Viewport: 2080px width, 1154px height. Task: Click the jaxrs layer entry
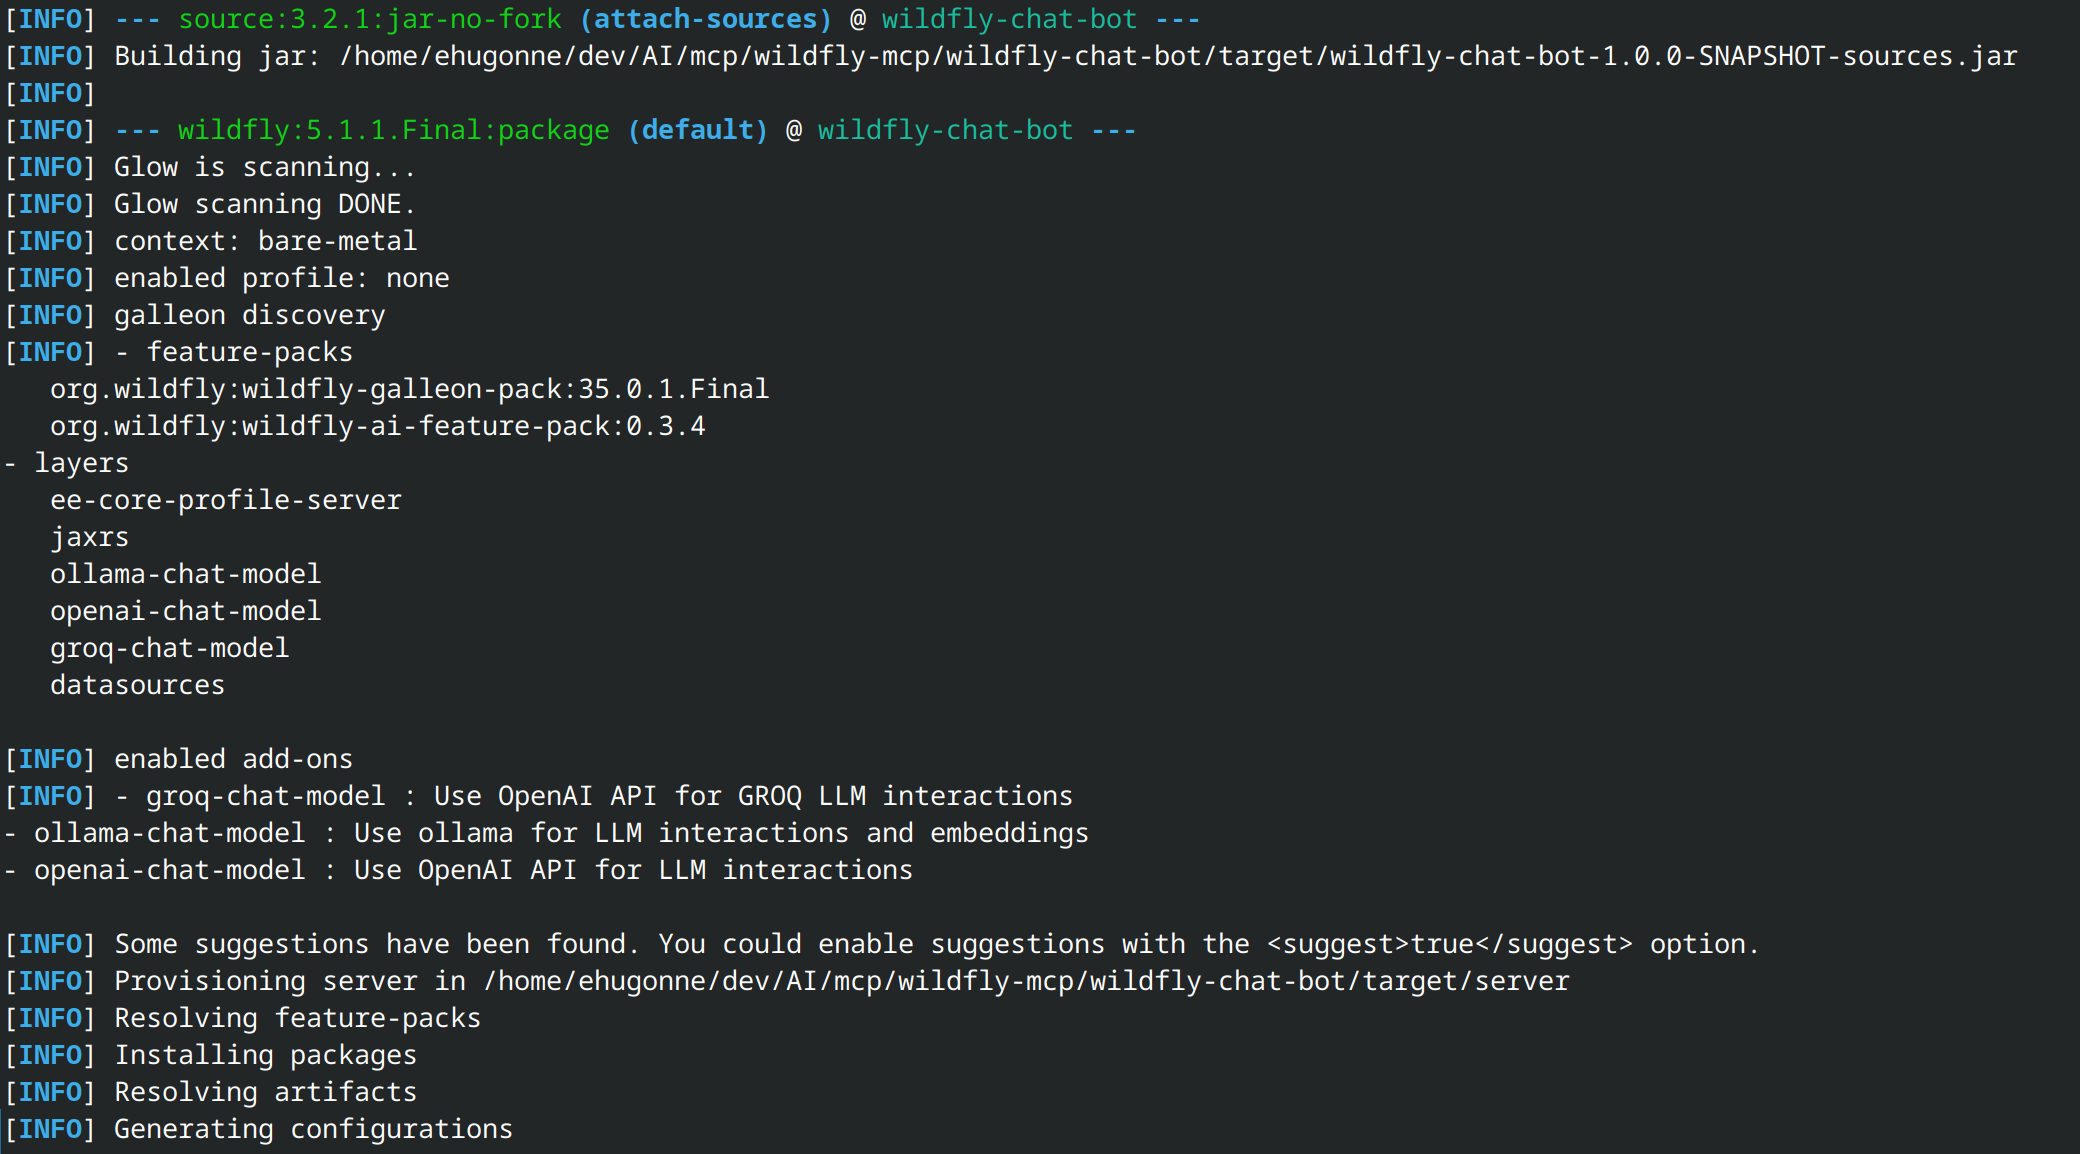tap(90, 538)
